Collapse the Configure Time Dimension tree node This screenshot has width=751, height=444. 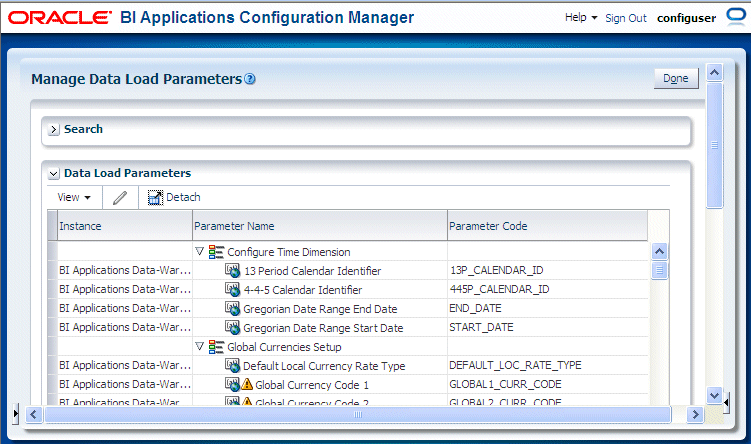(200, 251)
